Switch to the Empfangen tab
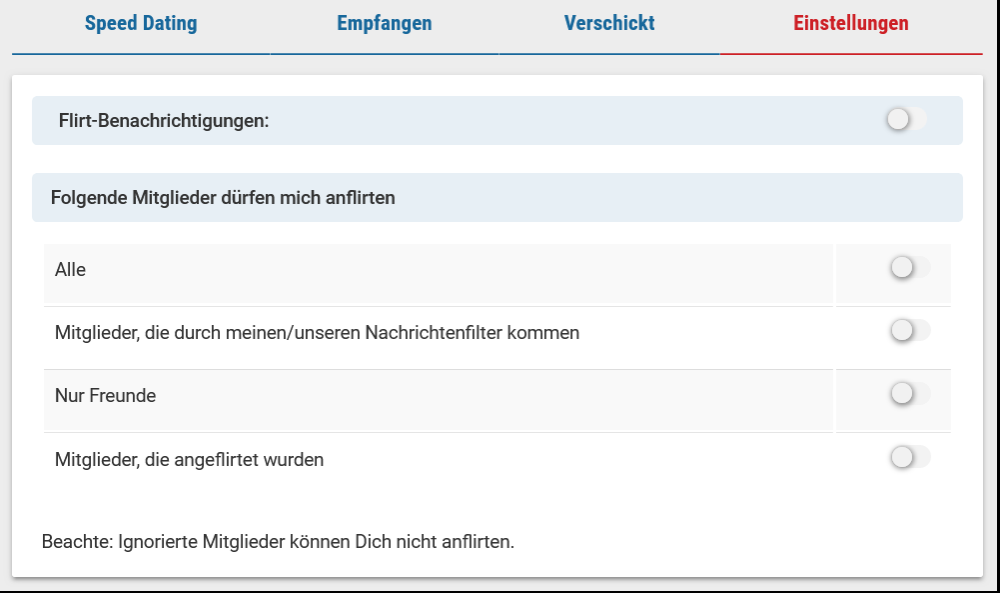 (384, 24)
